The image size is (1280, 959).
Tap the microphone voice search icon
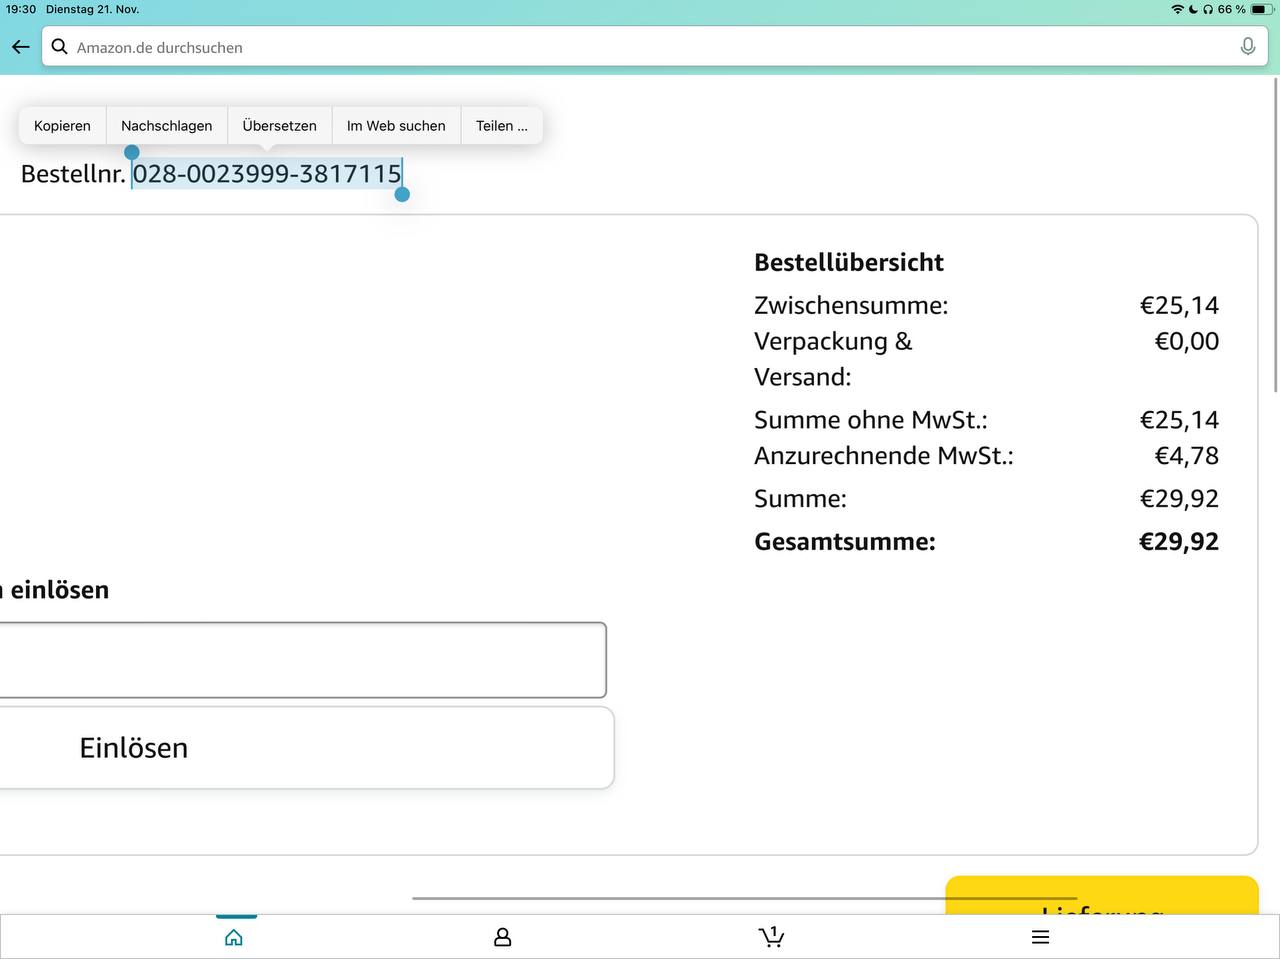point(1247,47)
